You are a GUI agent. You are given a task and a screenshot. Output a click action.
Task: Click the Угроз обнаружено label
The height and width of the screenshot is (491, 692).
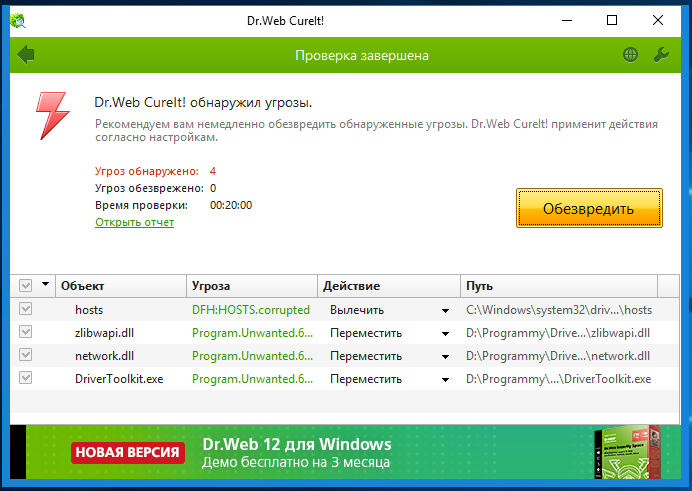147,171
